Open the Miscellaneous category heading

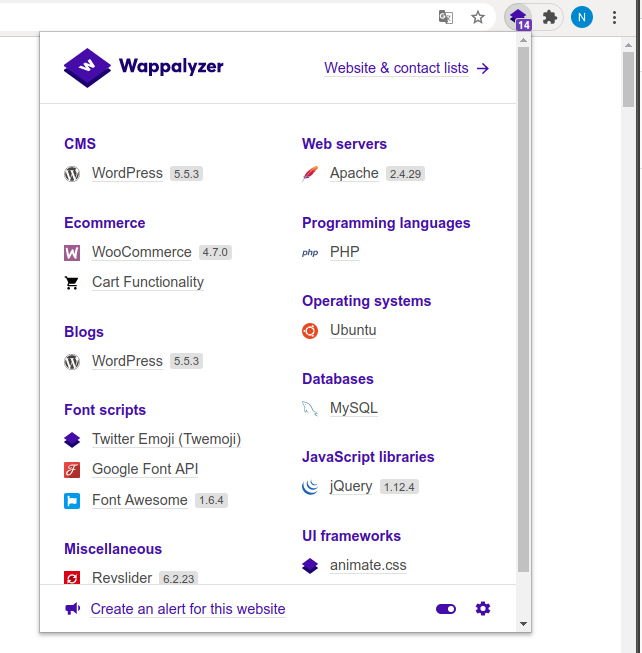click(x=113, y=549)
